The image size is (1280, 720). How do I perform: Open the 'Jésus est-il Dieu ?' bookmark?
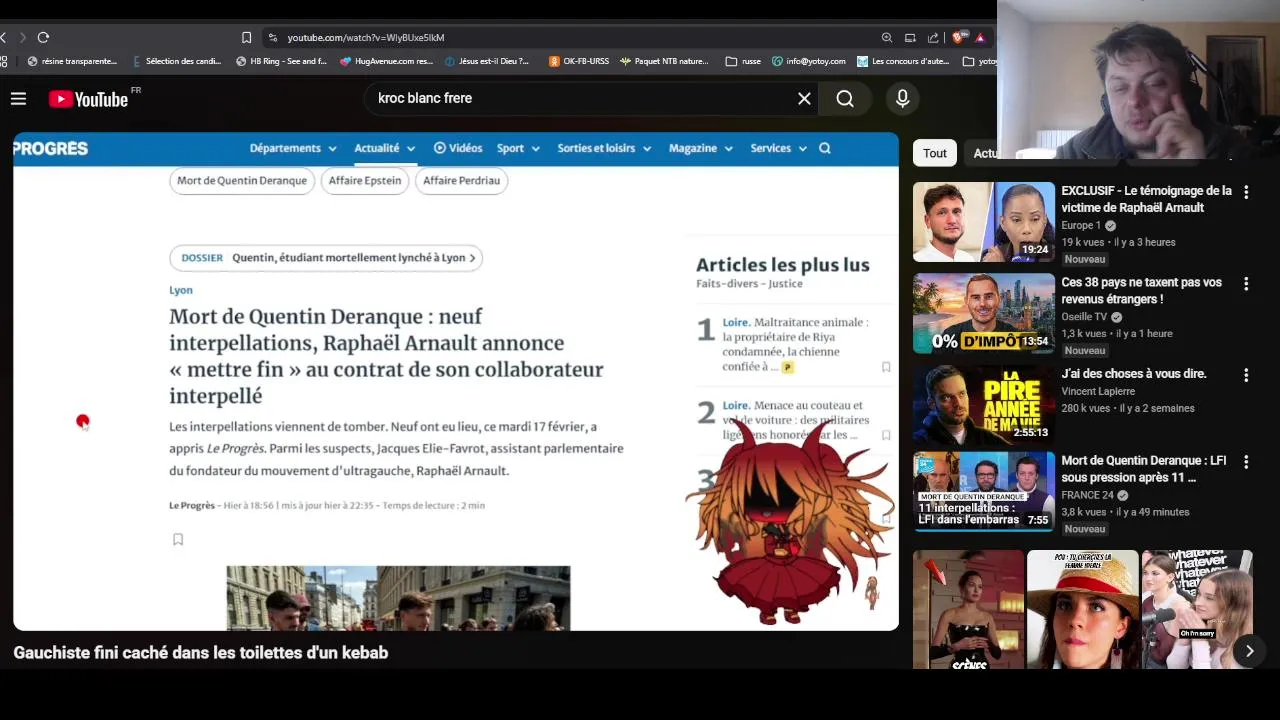coord(487,61)
